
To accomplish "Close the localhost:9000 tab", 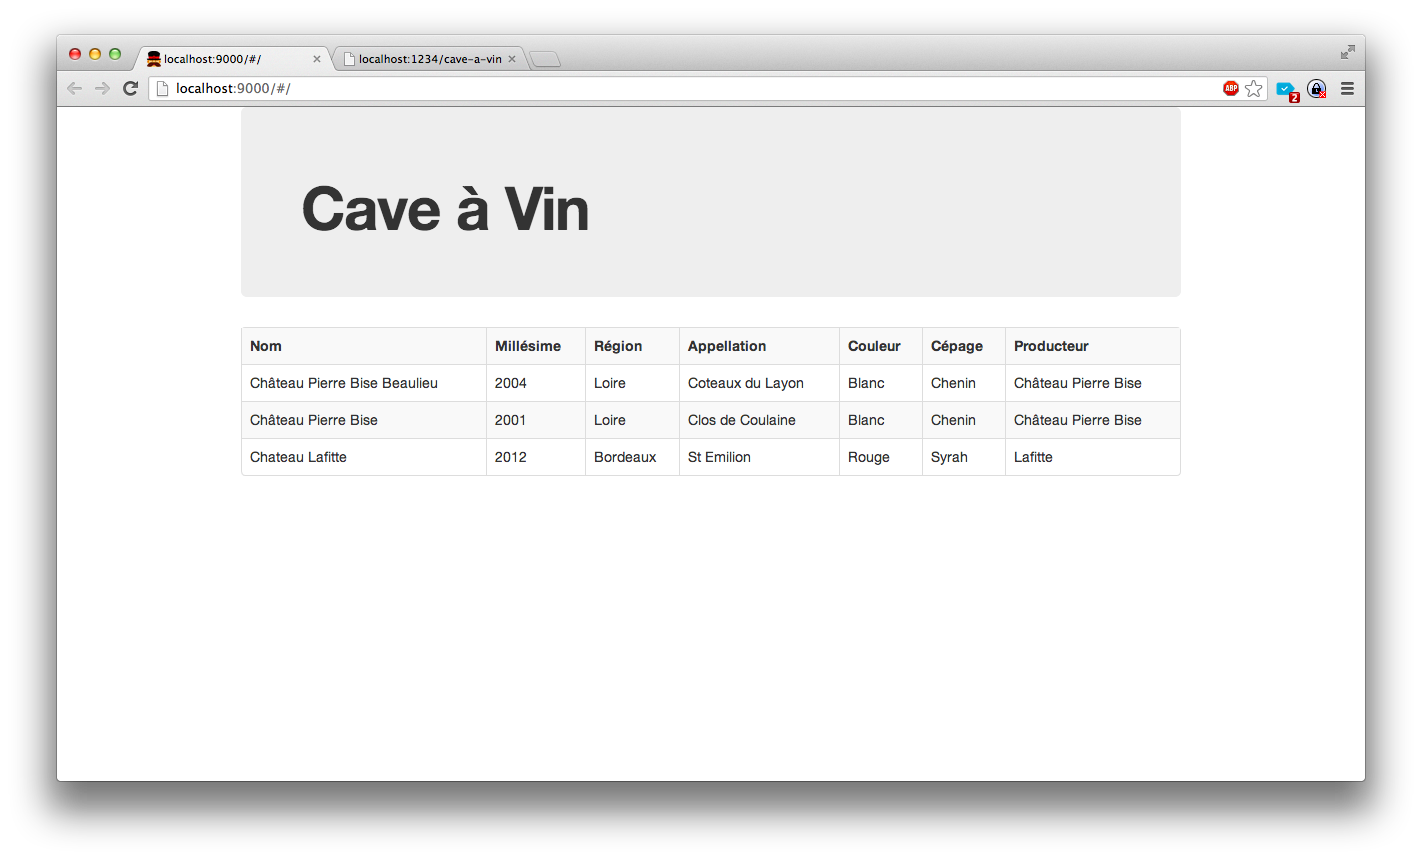I will [x=317, y=59].
